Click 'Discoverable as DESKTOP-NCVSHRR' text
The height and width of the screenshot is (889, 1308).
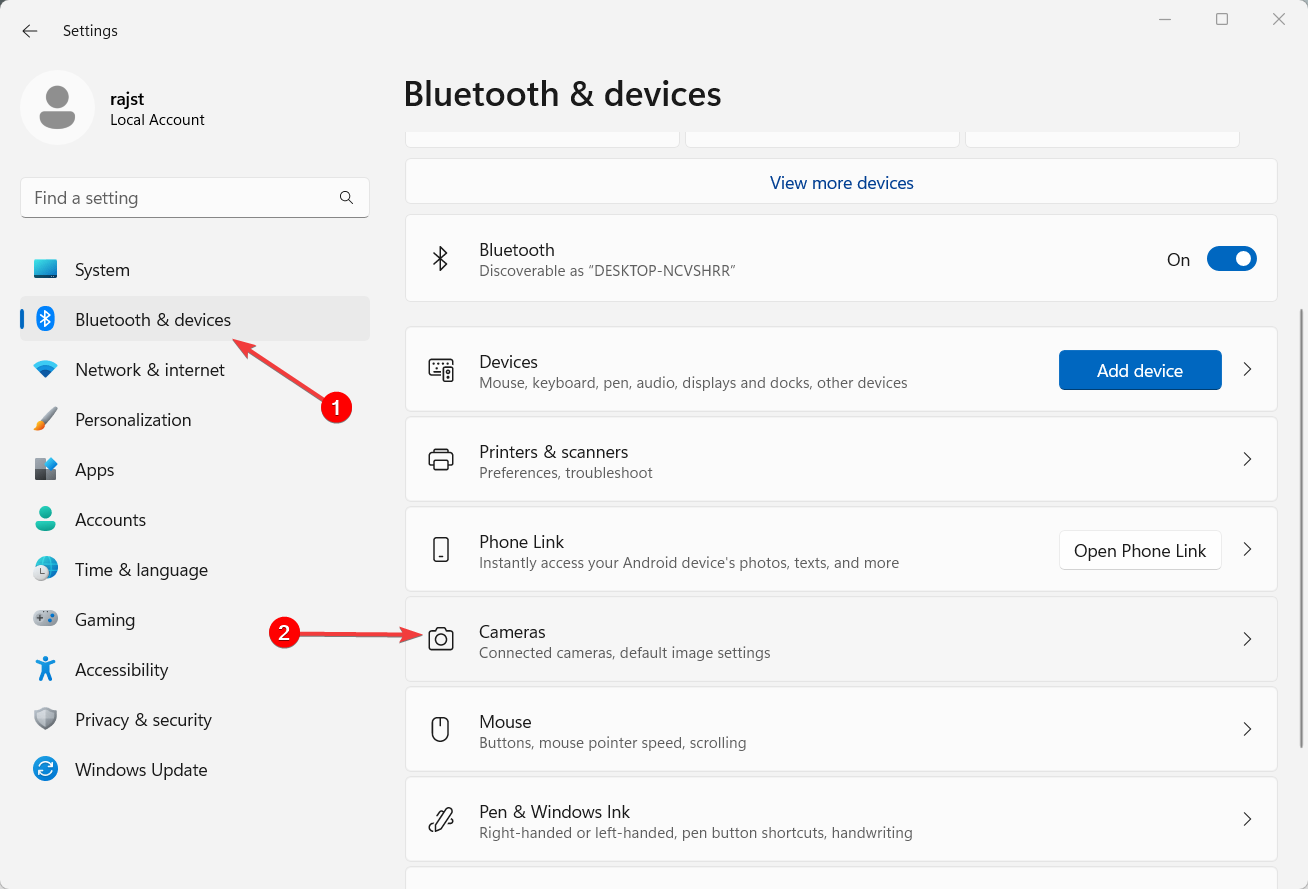click(x=607, y=270)
